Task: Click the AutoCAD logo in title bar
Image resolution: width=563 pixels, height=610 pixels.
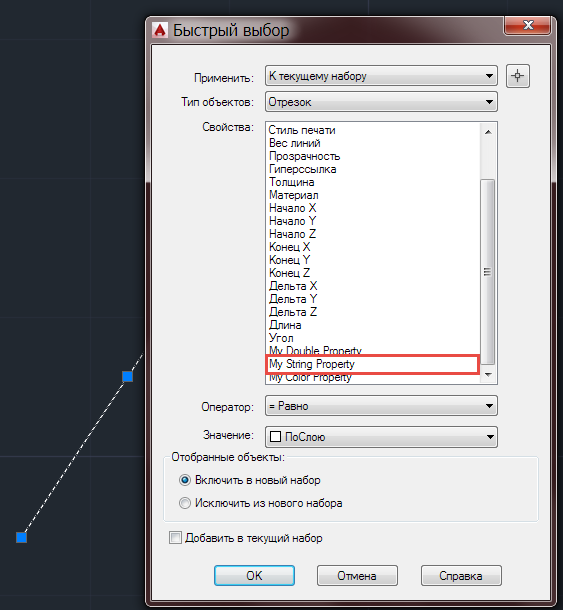Action: [x=160, y=30]
